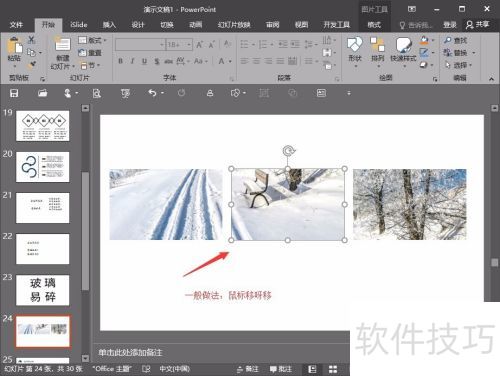The image size is (500, 376).
Task: Click the Comments (批注) button in status bar
Action: coord(281,369)
